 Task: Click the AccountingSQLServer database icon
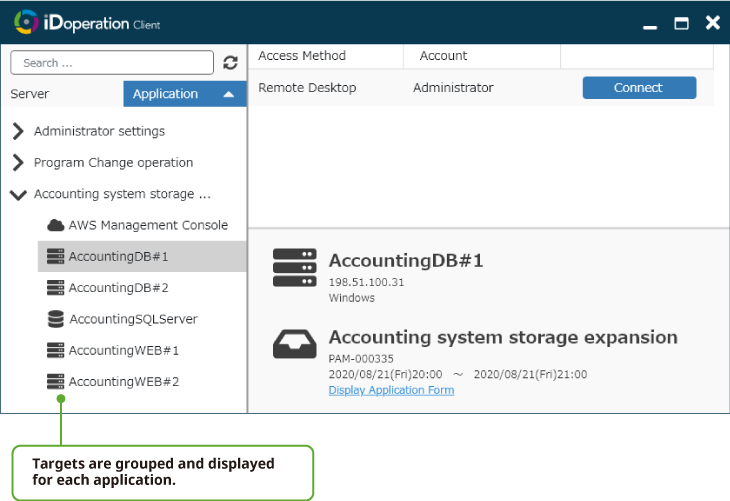pos(55,319)
